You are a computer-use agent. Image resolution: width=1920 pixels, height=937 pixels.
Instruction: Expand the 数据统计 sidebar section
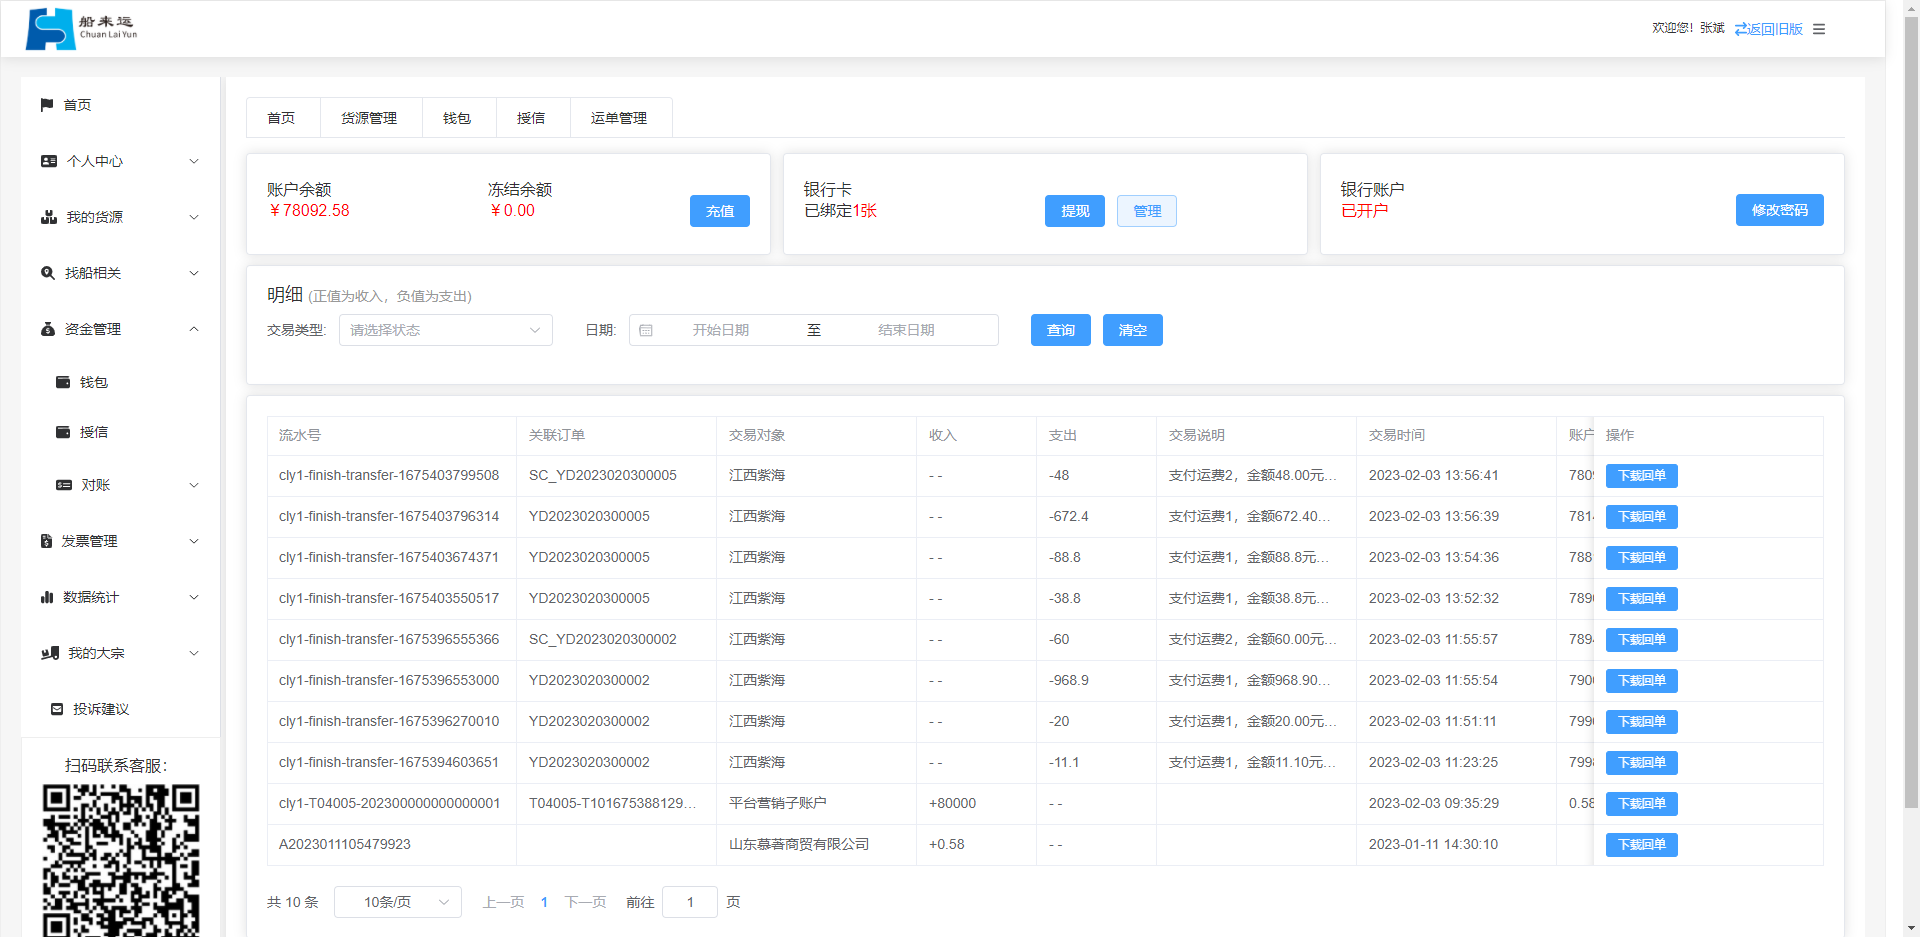click(194, 597)
